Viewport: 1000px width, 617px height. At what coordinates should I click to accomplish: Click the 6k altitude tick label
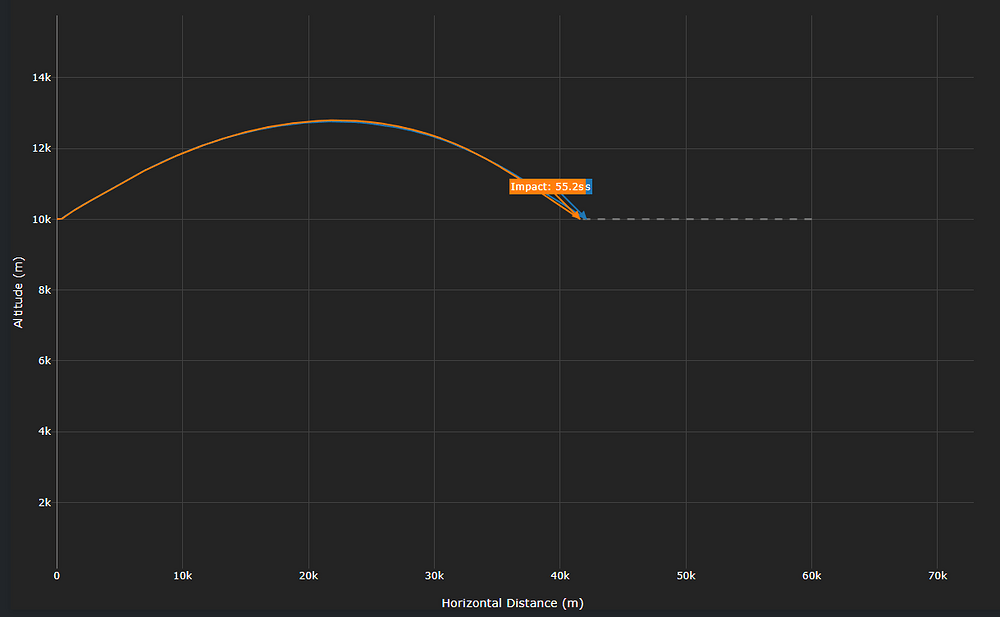click(42, 361)
